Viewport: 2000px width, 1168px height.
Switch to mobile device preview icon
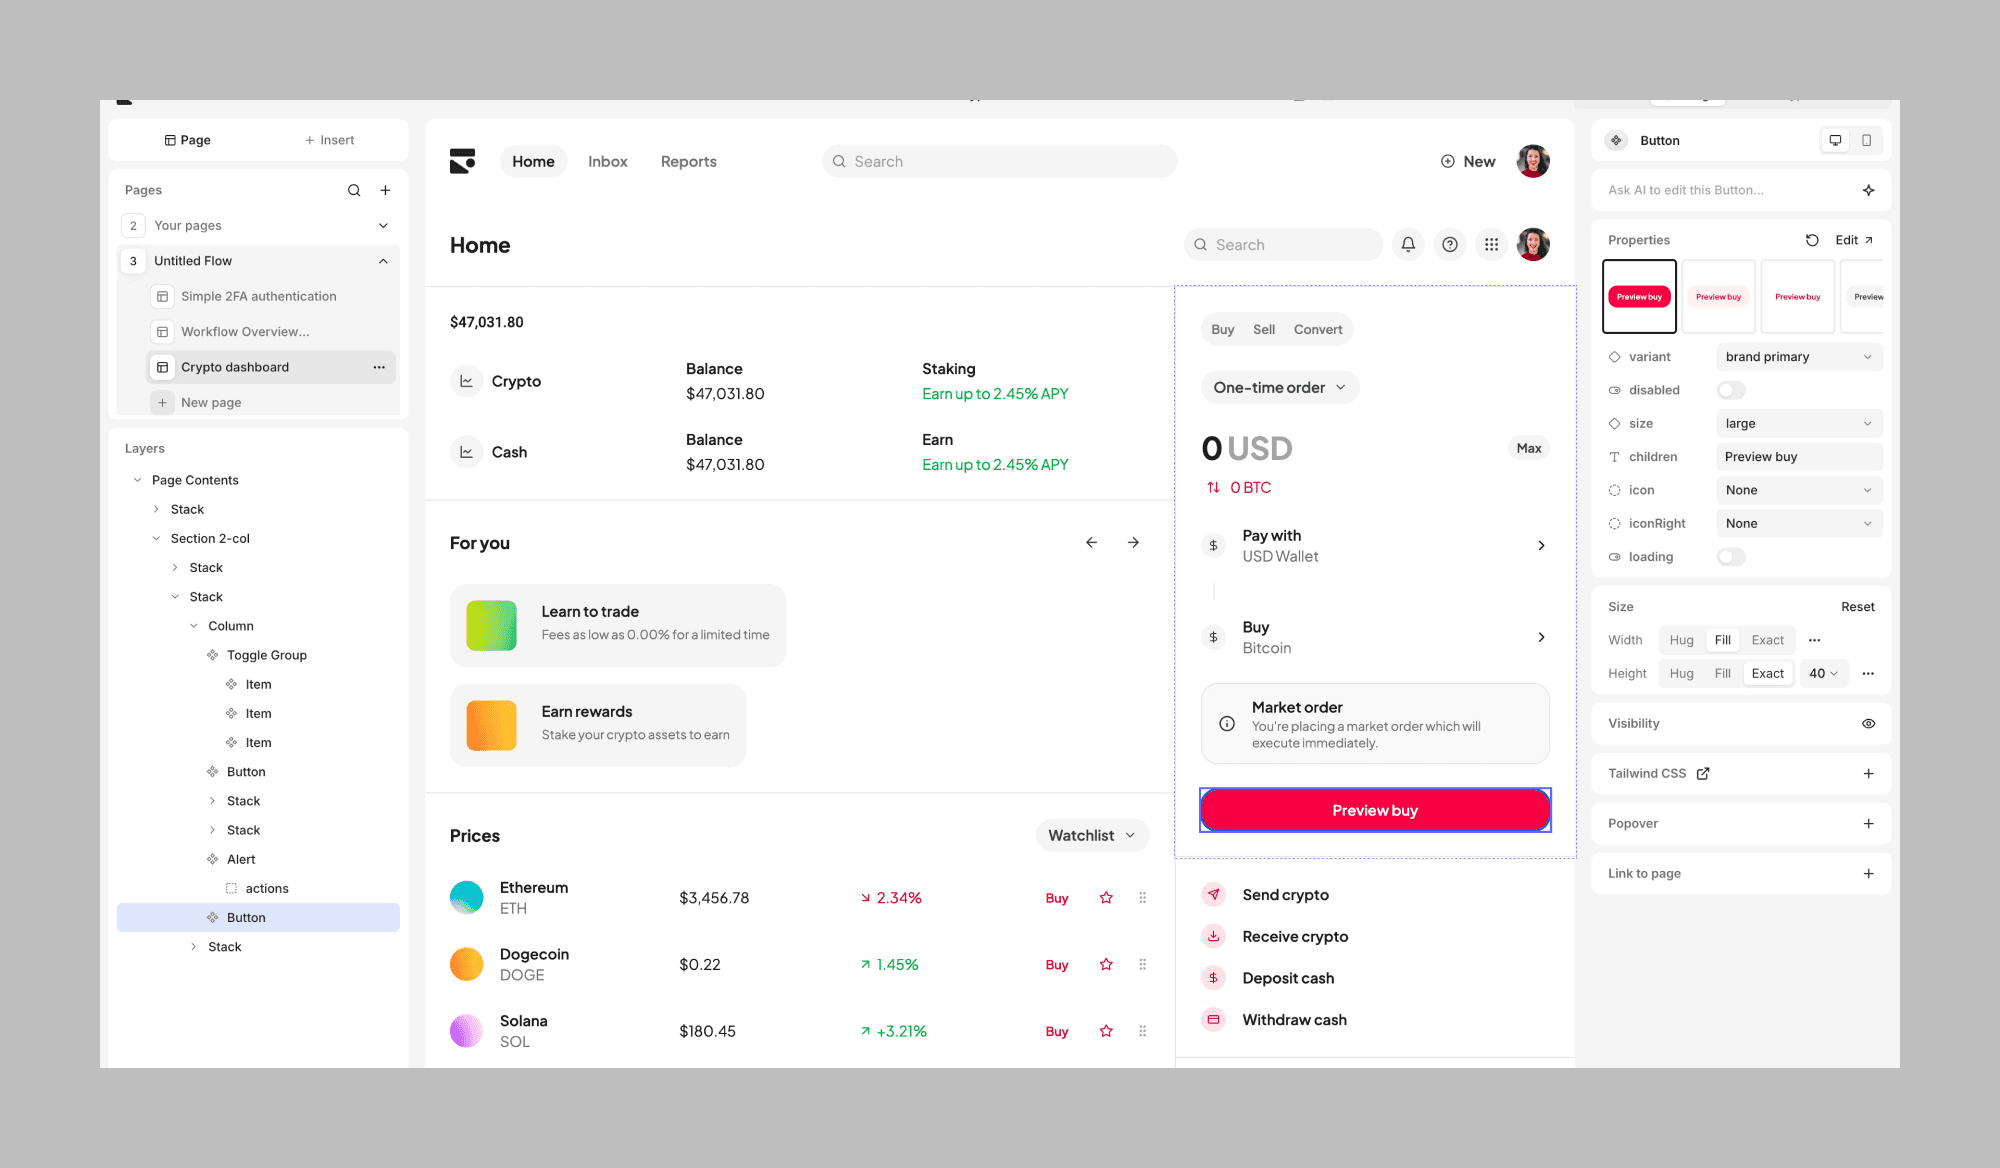(1866, 141)
